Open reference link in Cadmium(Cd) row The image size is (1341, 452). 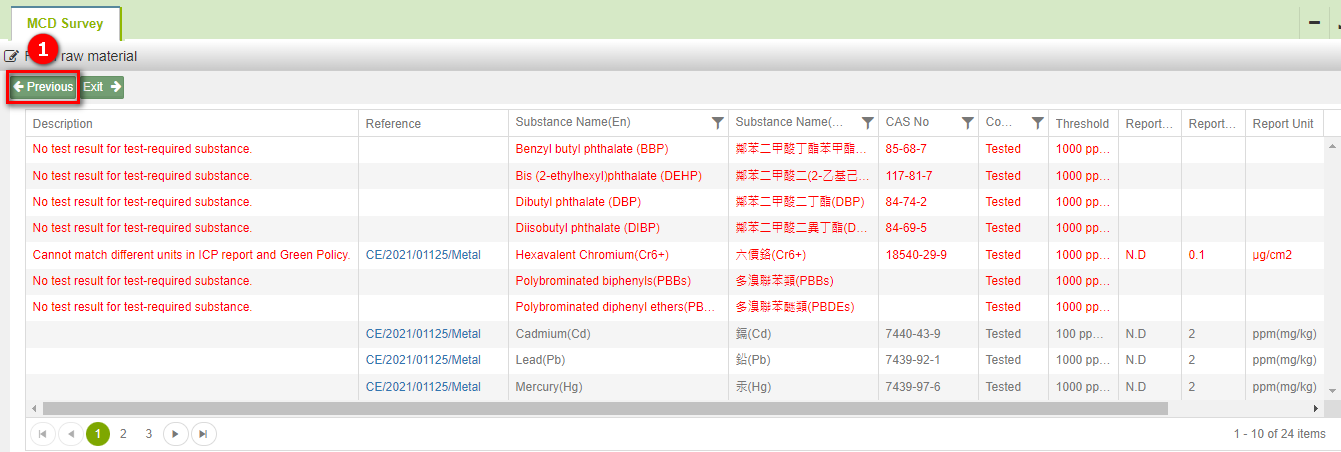[423, 334]
